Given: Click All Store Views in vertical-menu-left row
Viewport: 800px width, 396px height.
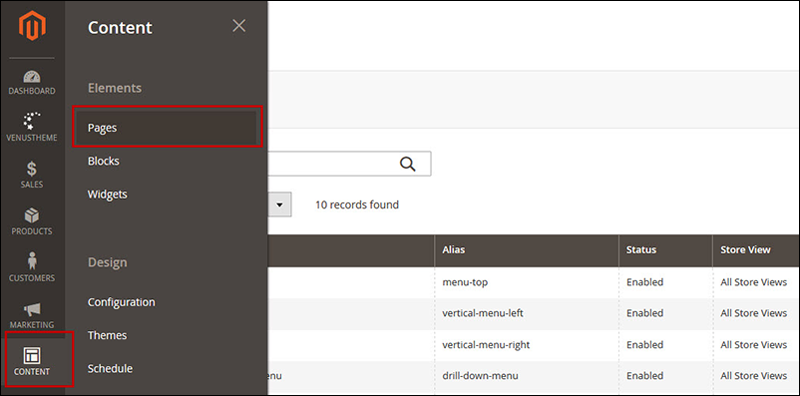Looking at the screenshot, I should [754, 313].
